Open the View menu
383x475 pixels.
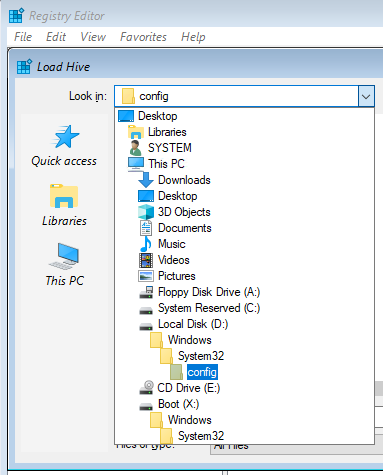[x=93, y=37]
